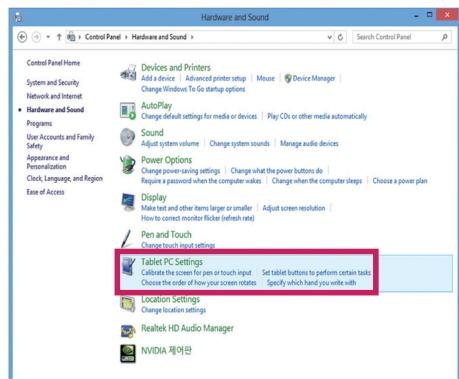
Task: Open the Mouse settings link
Action: click(266, 78)
